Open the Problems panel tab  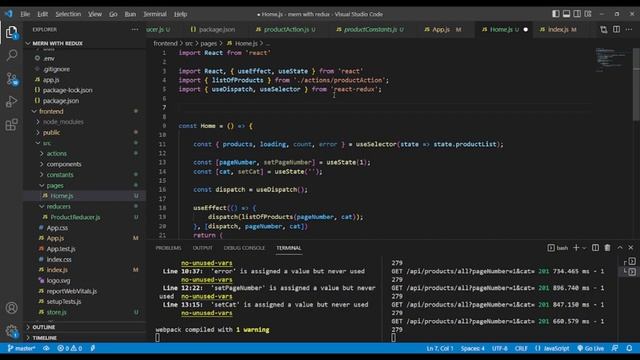point(168,248)
